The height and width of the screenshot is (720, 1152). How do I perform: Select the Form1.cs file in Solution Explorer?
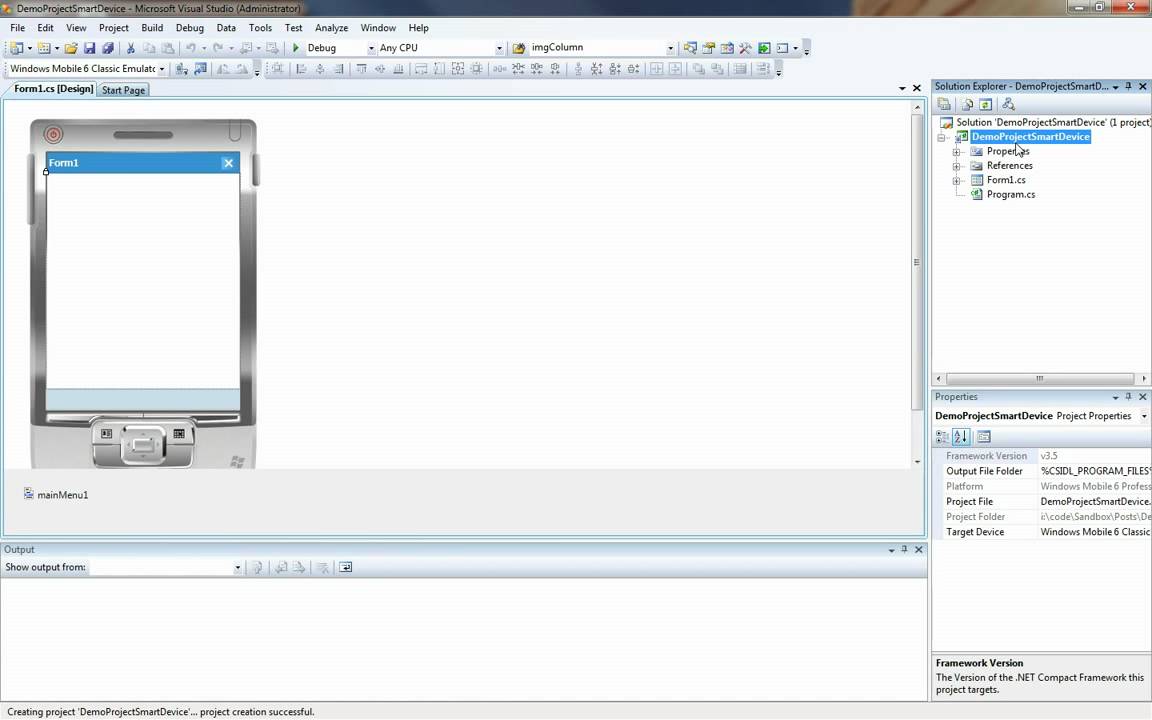pyautogui.click(x=1006, y=180)
